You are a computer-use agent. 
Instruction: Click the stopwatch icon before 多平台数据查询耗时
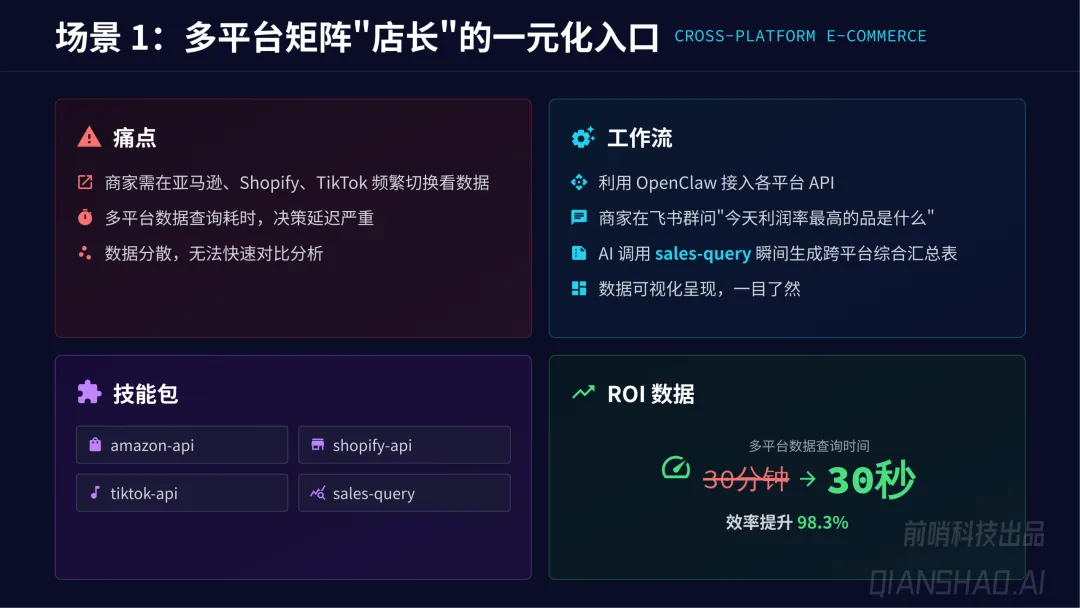point(85,217)
